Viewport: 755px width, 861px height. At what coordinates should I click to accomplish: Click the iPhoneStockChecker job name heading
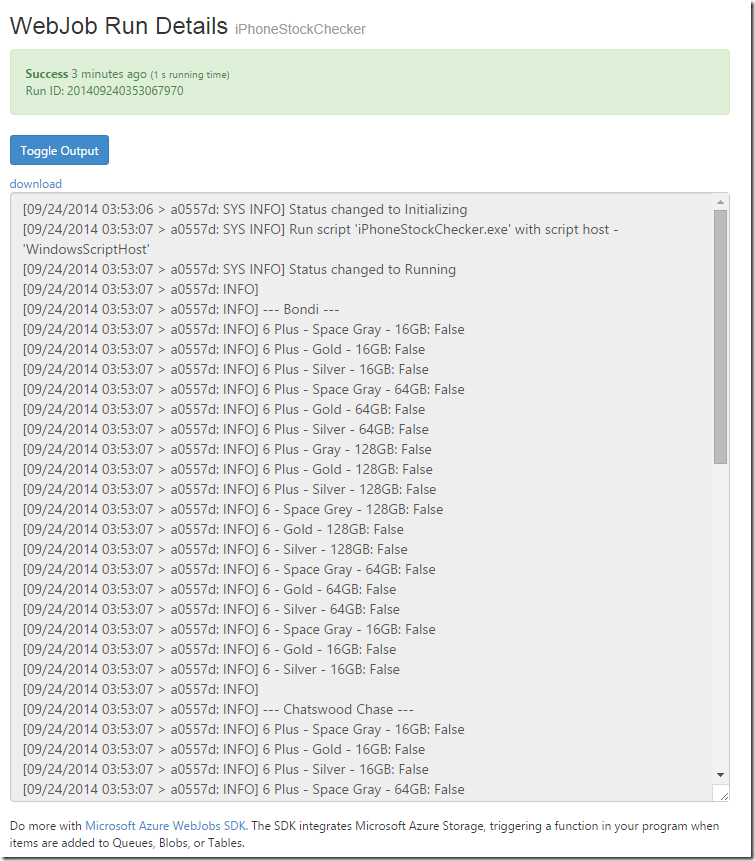(300, 29)
